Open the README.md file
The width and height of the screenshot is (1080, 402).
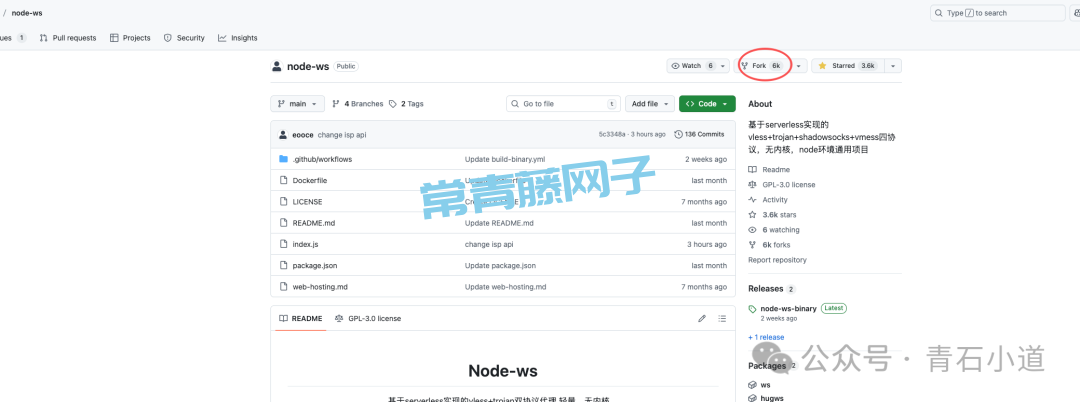pyautogui.click(x=313, y=223)
